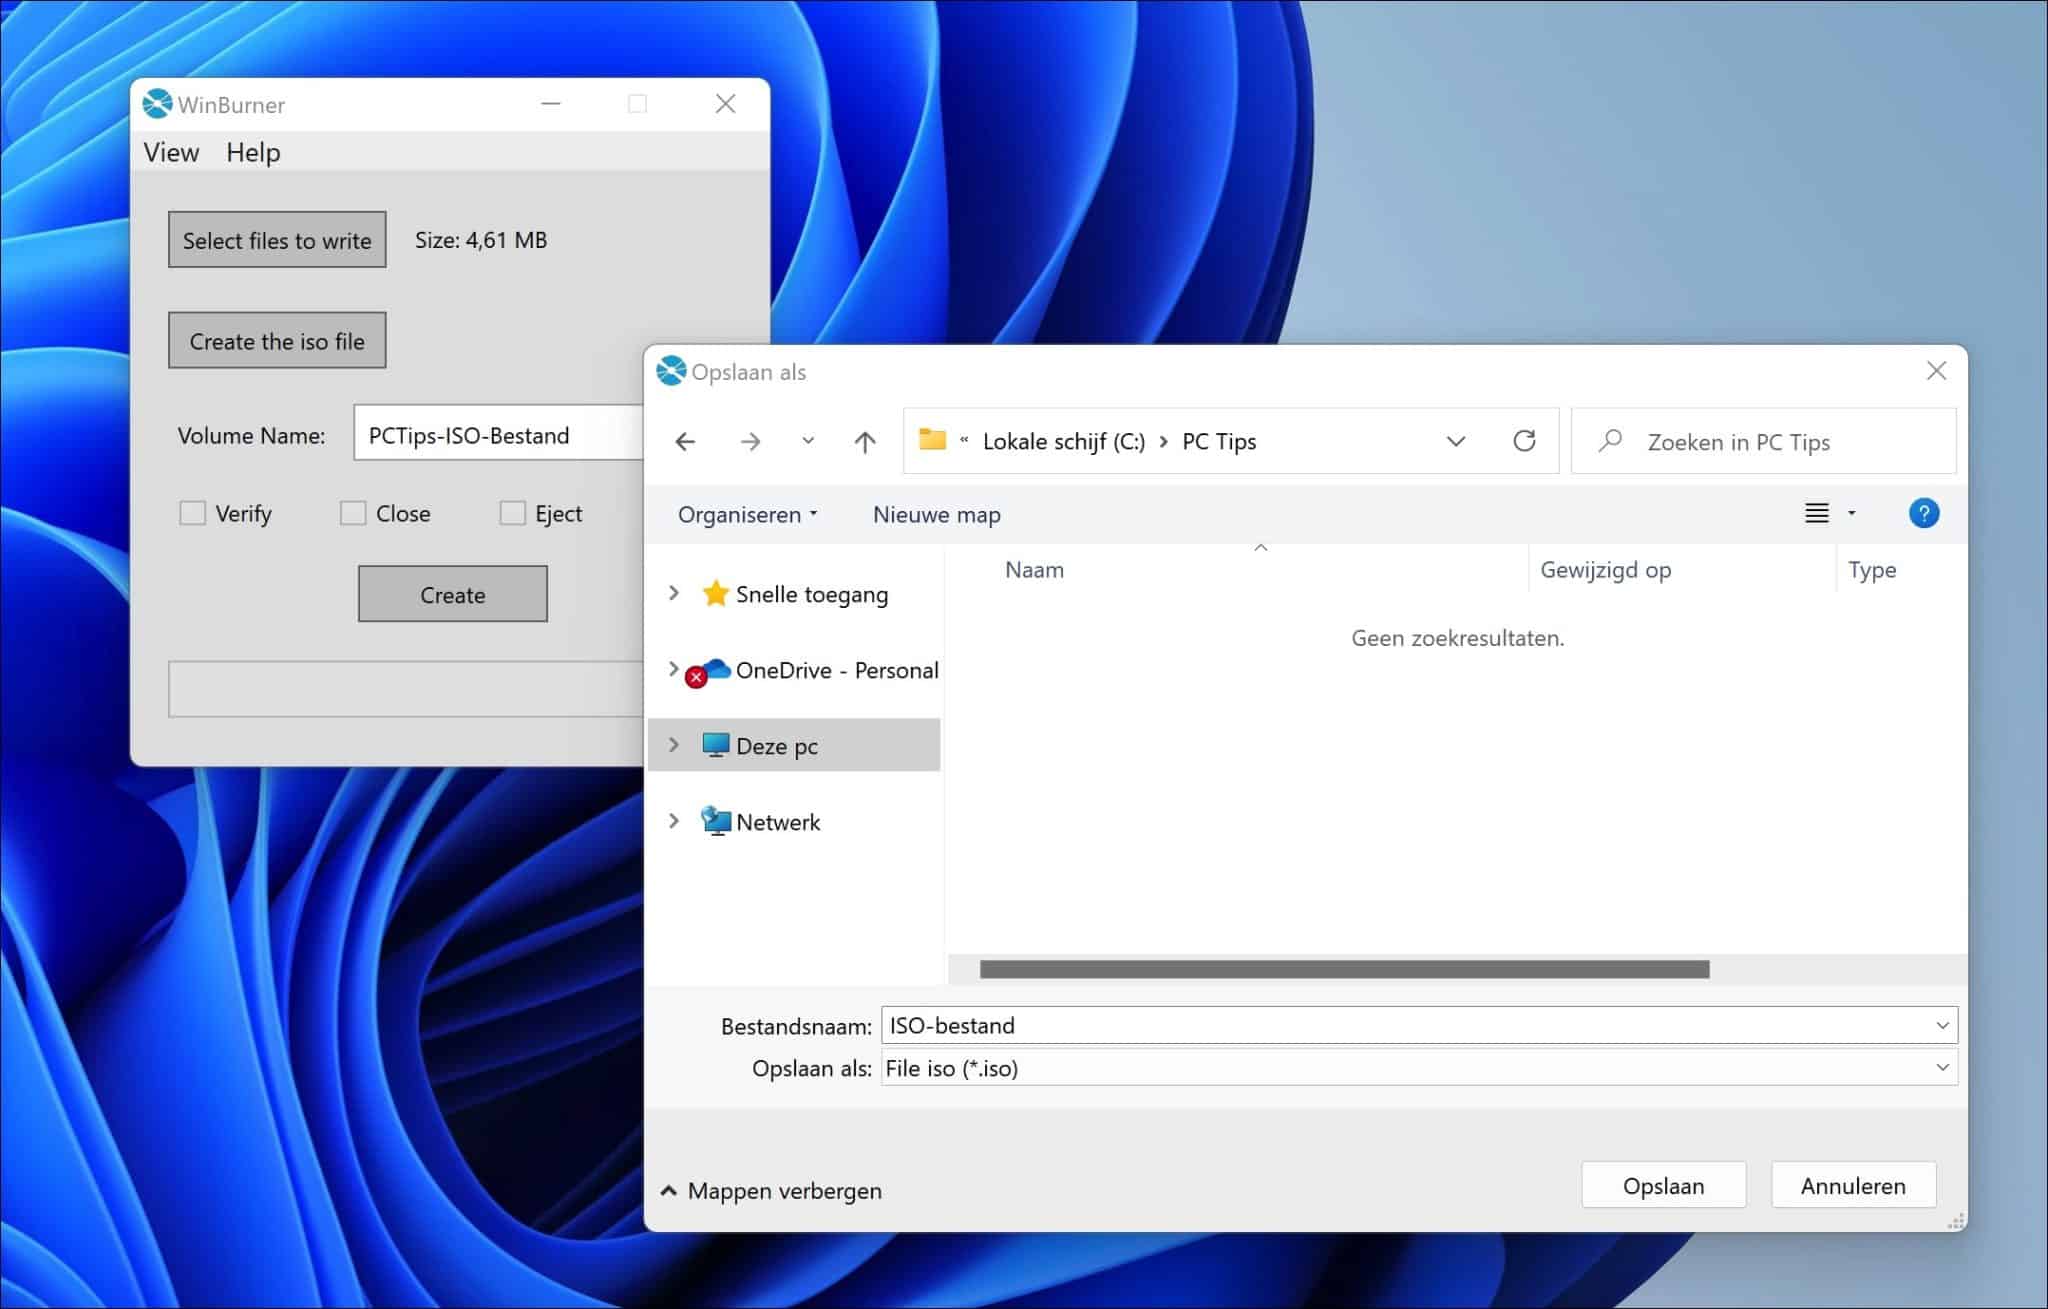Image resolution: width=2048 pixels, height=1309 pixels.
Task: Open the Help menu in WinBurner
Action: coord(252,152)
